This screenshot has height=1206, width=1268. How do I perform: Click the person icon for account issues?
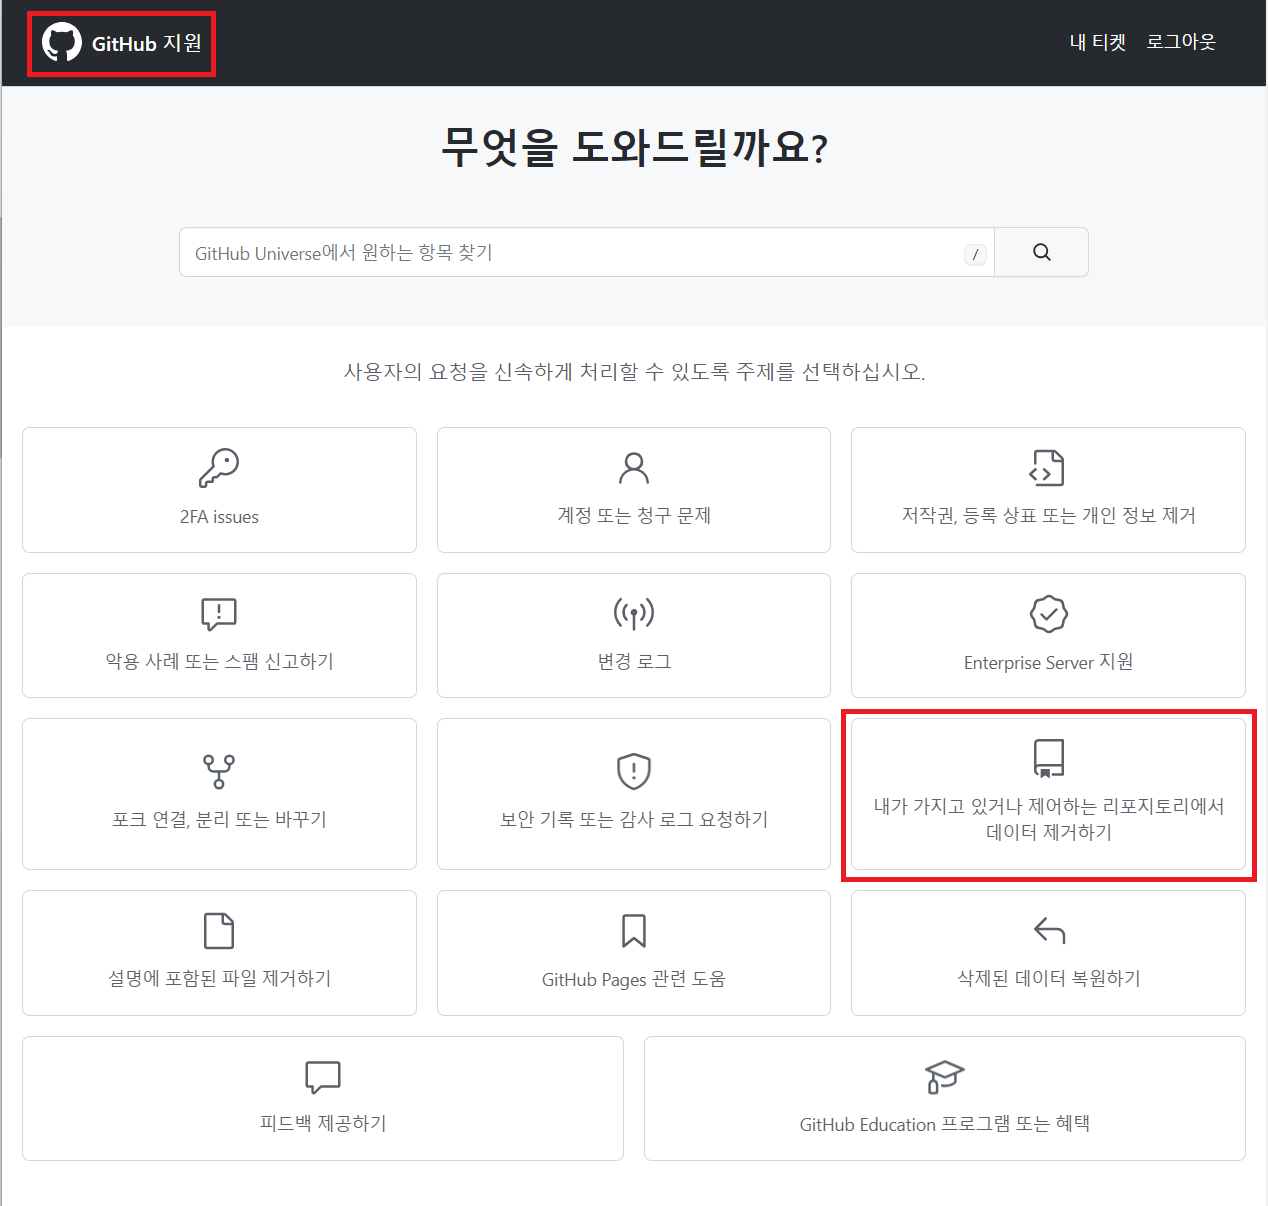click(x=634, y=467)
